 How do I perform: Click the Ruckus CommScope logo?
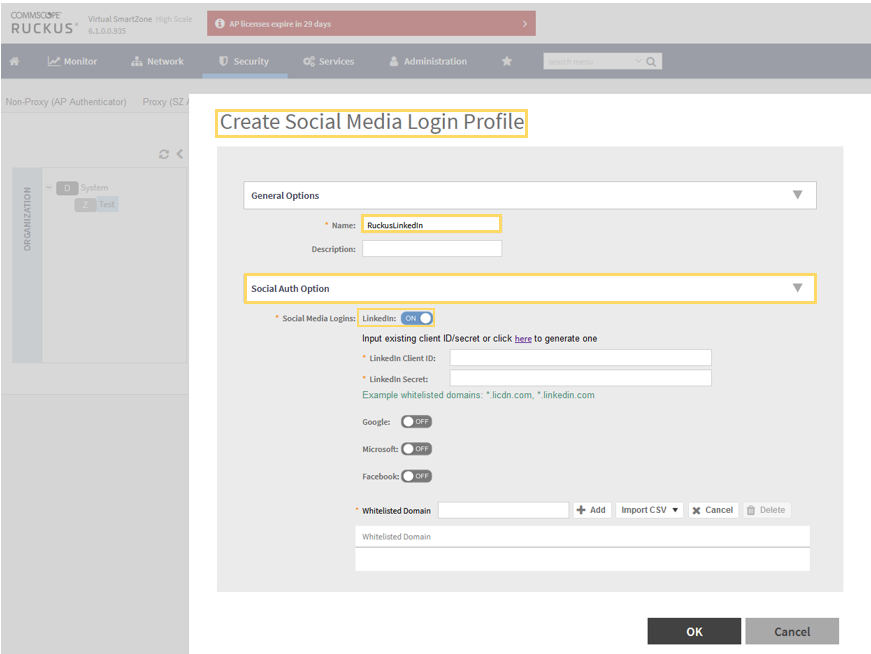43,23
